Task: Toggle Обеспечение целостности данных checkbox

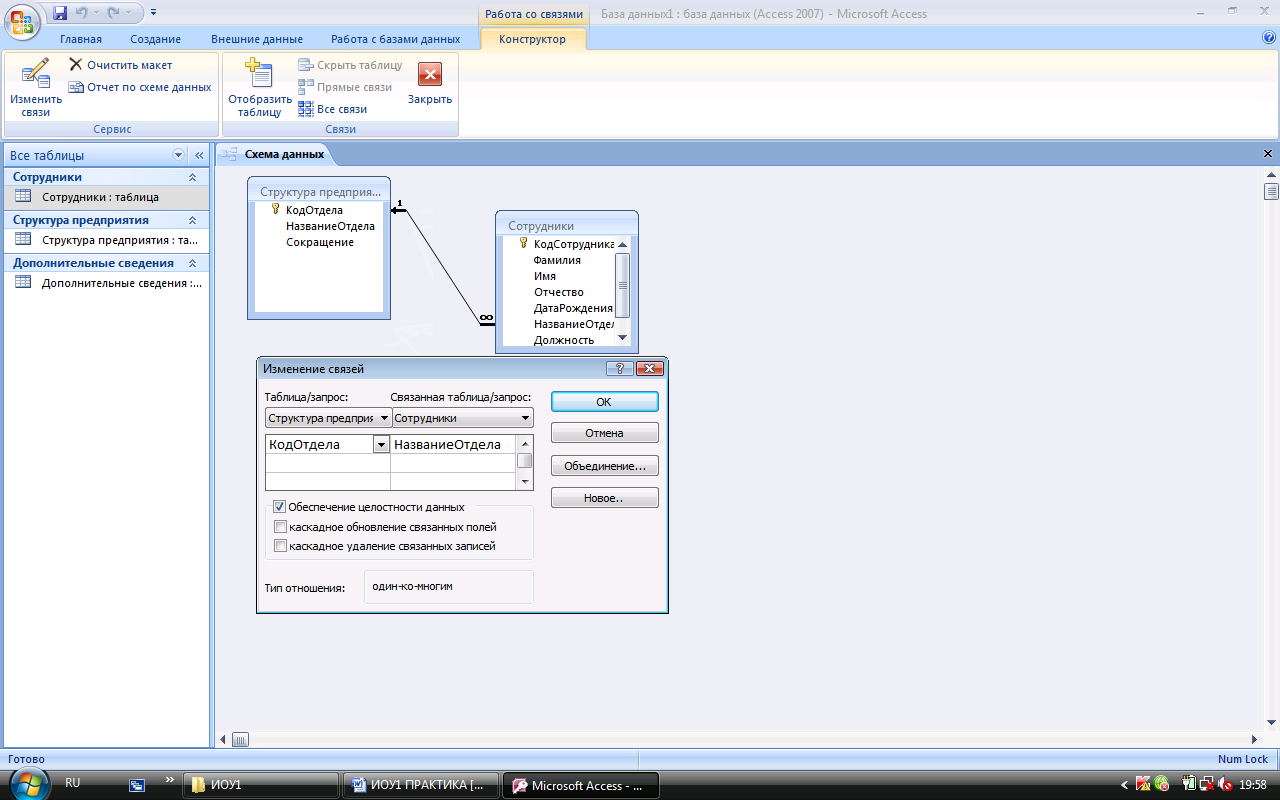Action: pyautogui.click(x=279, y=507)
